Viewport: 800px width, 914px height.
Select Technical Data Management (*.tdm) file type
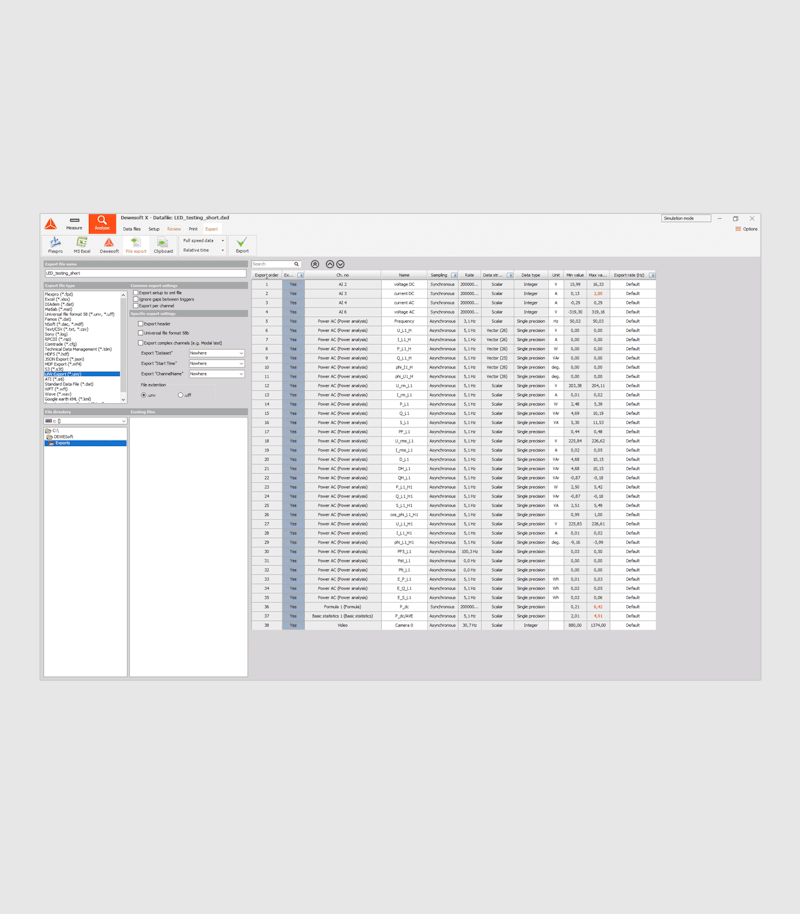click(78, 349)
